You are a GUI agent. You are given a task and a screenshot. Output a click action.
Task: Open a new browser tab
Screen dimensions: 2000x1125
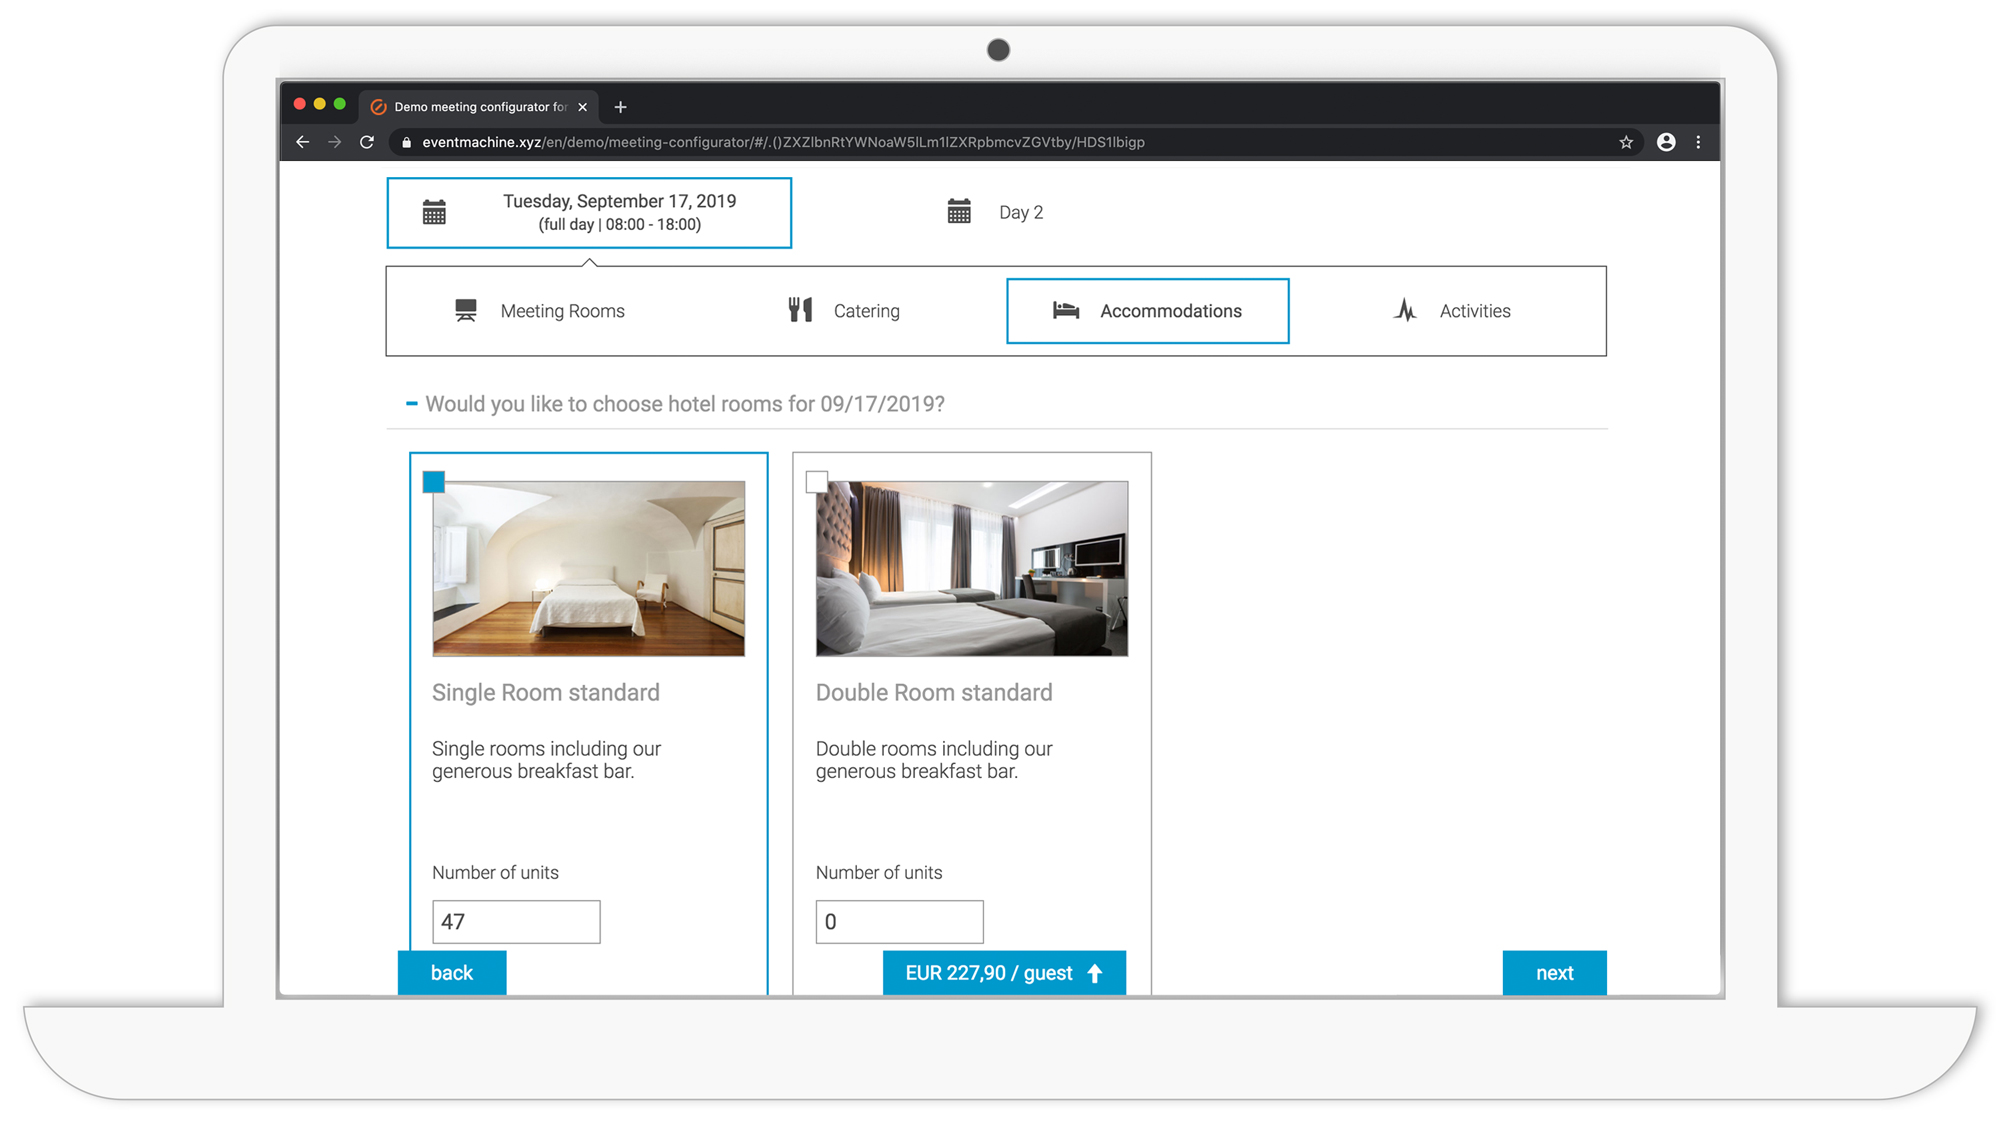[620, 107]
